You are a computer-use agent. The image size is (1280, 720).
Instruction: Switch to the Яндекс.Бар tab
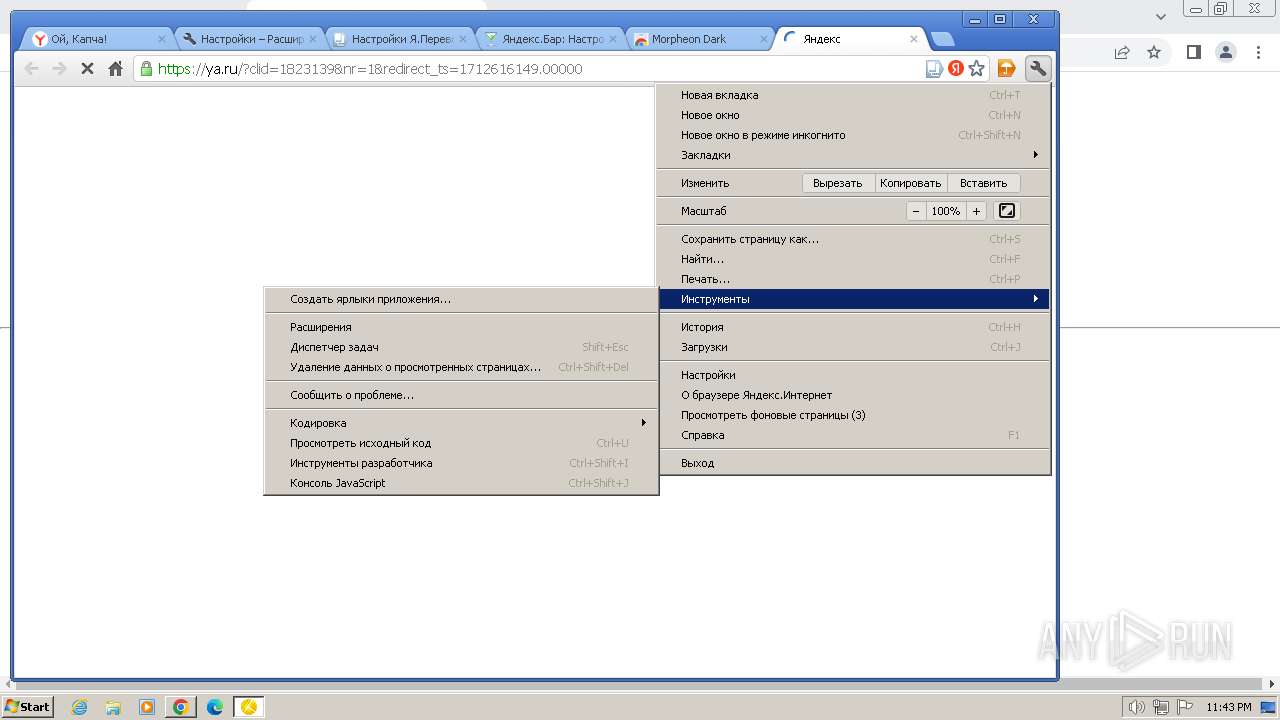[551, 39]
